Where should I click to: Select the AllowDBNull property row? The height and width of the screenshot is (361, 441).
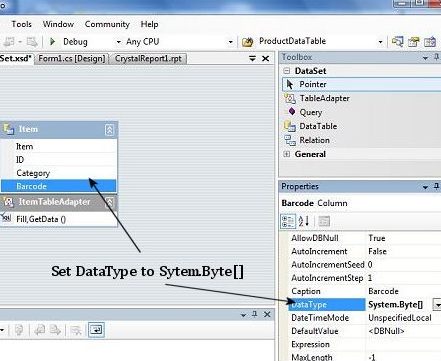click(365, 238)
